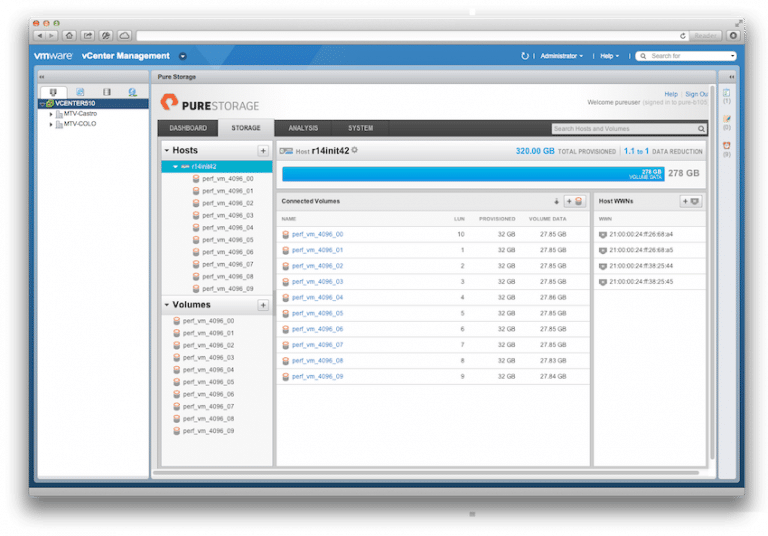The image size is (768, 536).
Task: Collapse the Hosts section
Action: [x=167, y=150]
